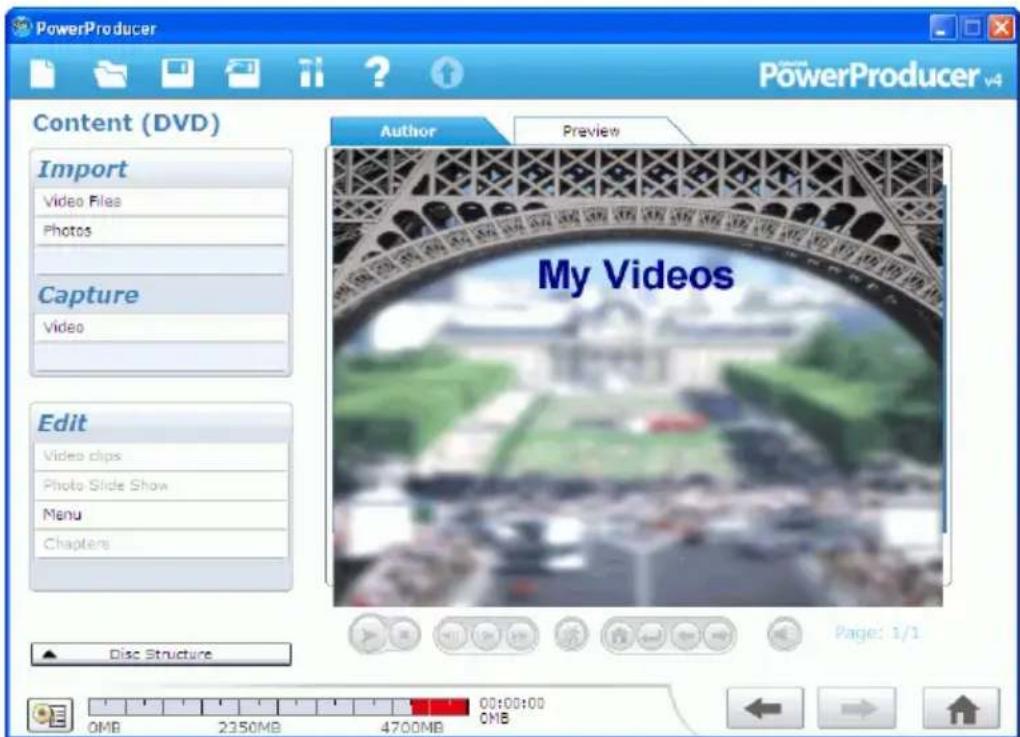Image resolution: width=1020 pixels, height=737 pixels.
Task: Expand the Disc Structure panel
Action: pos(161,654)
